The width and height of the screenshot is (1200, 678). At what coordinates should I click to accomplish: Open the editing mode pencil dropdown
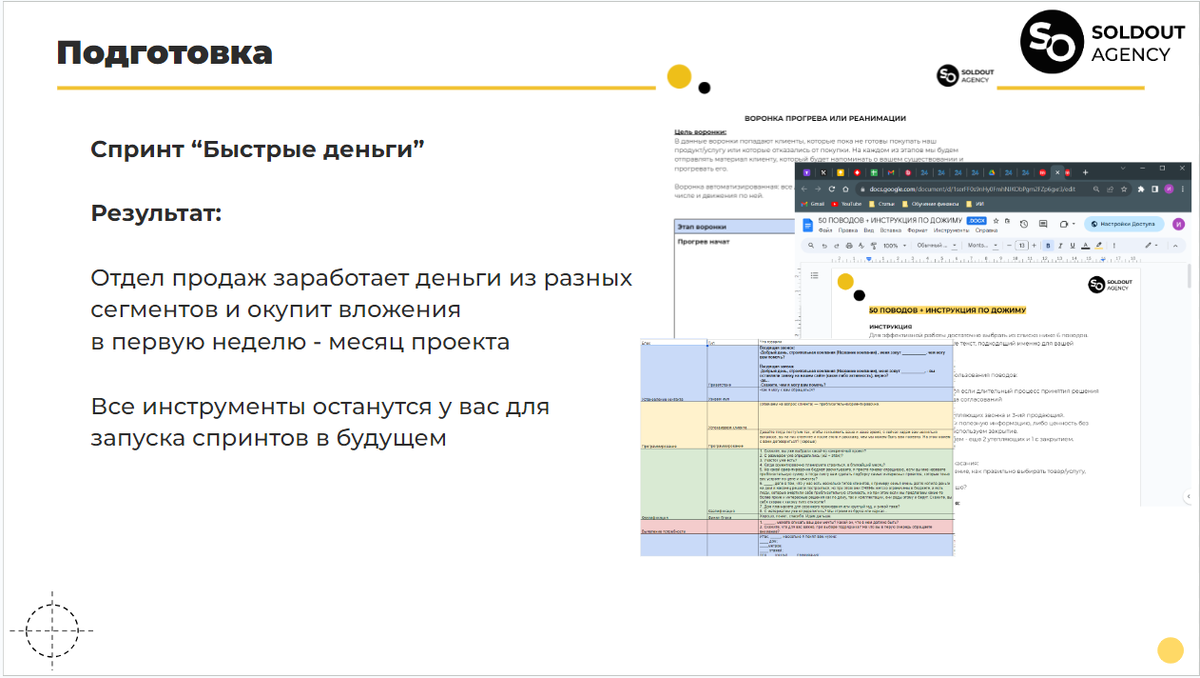1151,245
